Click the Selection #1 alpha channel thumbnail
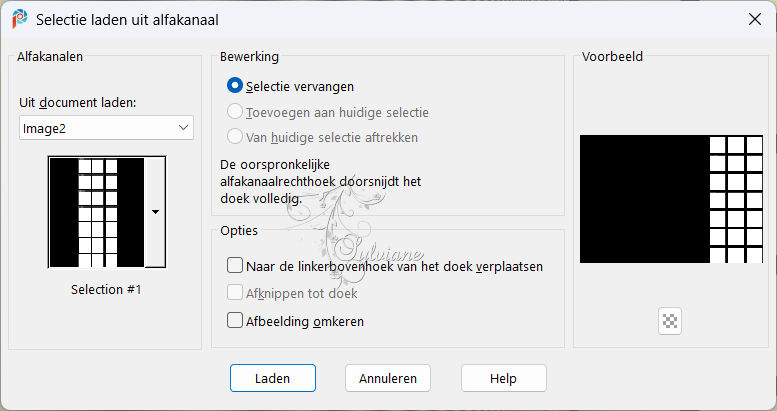The width and height of the screenshot is (777, 411). click(x=97, y=212)
